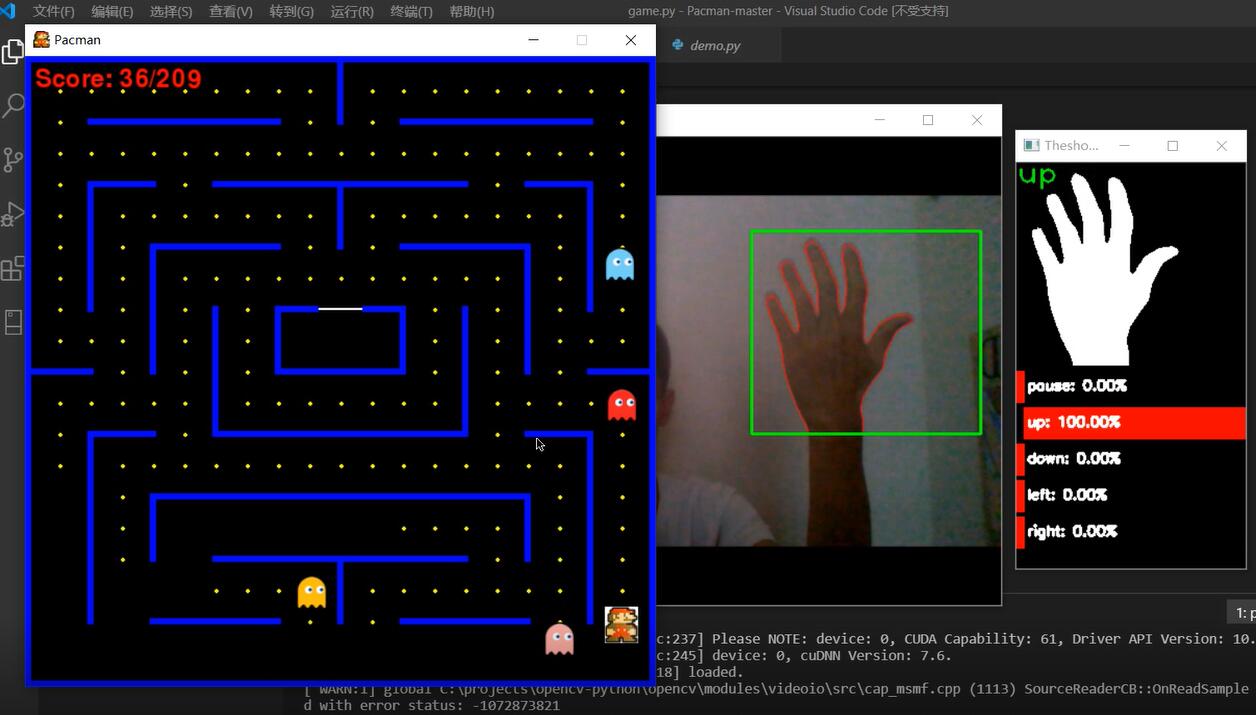Expand the terminal selector dropdown
This screenshot has height=715, width=1256.
(x=1241, y=613)
